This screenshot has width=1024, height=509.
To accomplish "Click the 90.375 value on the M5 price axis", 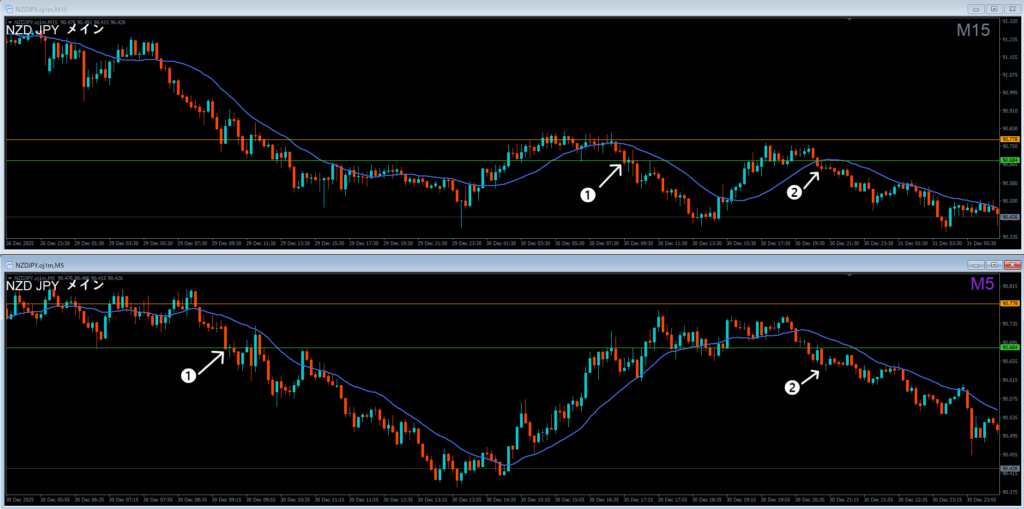I will click(1010, 492).
